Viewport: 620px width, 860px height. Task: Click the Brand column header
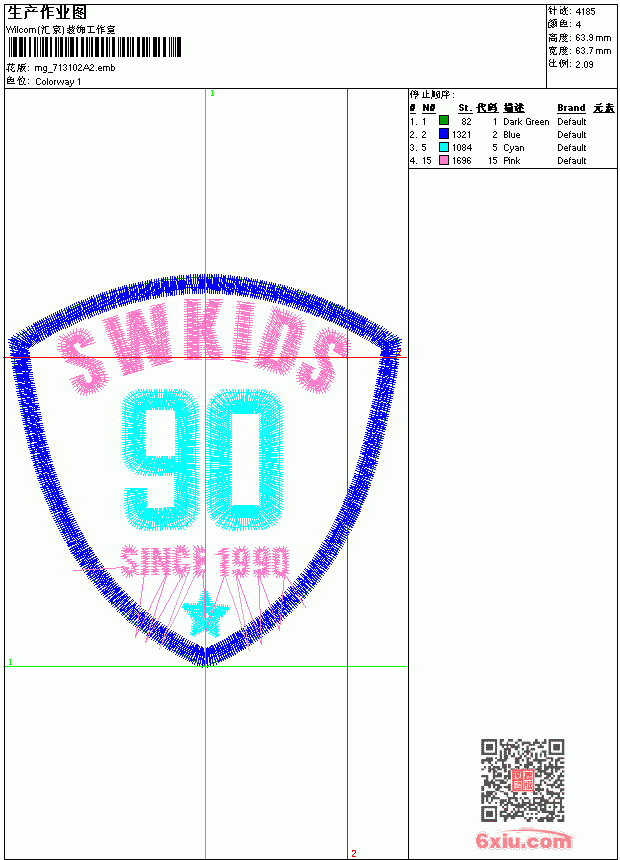(571, 108)
